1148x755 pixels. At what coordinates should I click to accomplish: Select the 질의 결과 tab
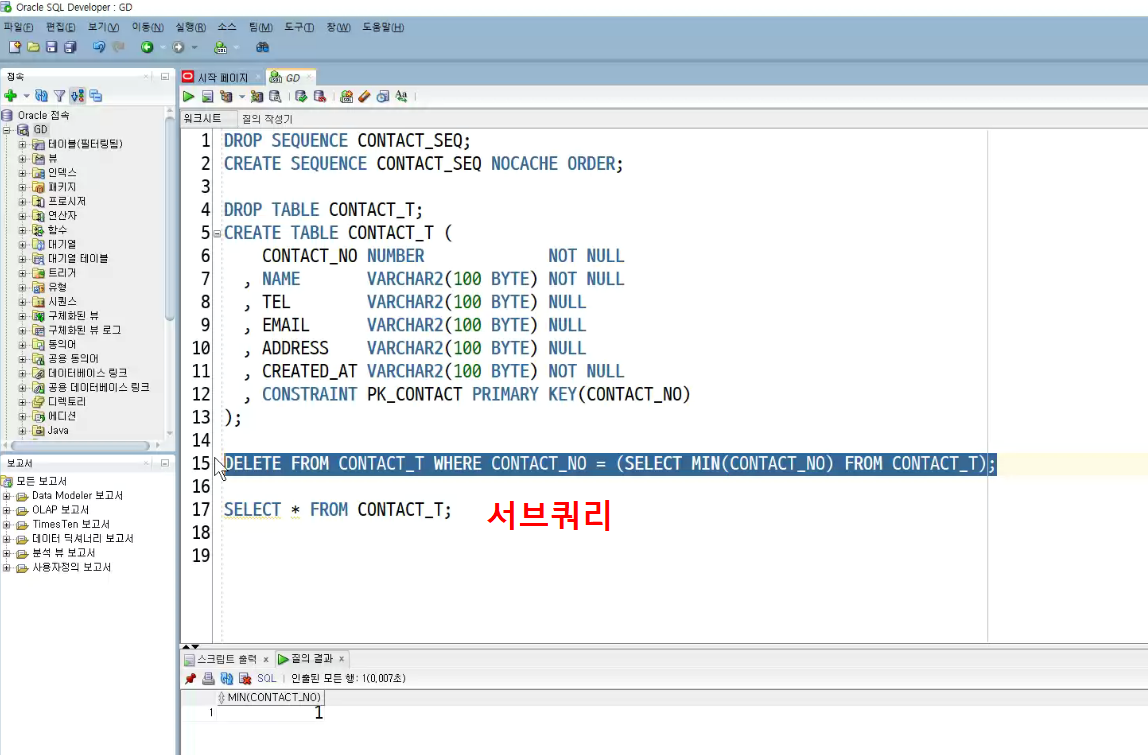(312, 659)
